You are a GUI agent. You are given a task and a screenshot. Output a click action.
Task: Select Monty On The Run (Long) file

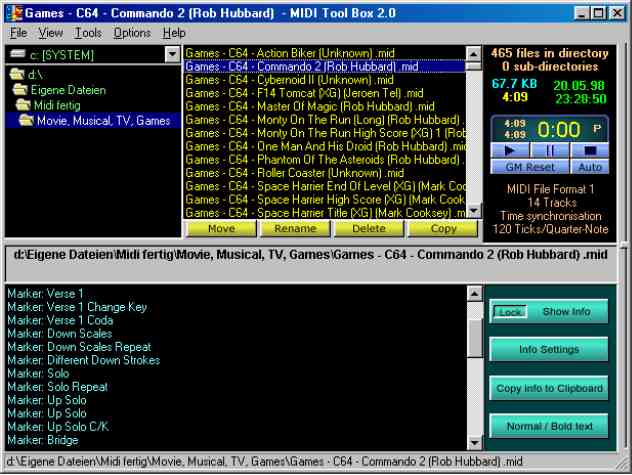tap(325, 120)
